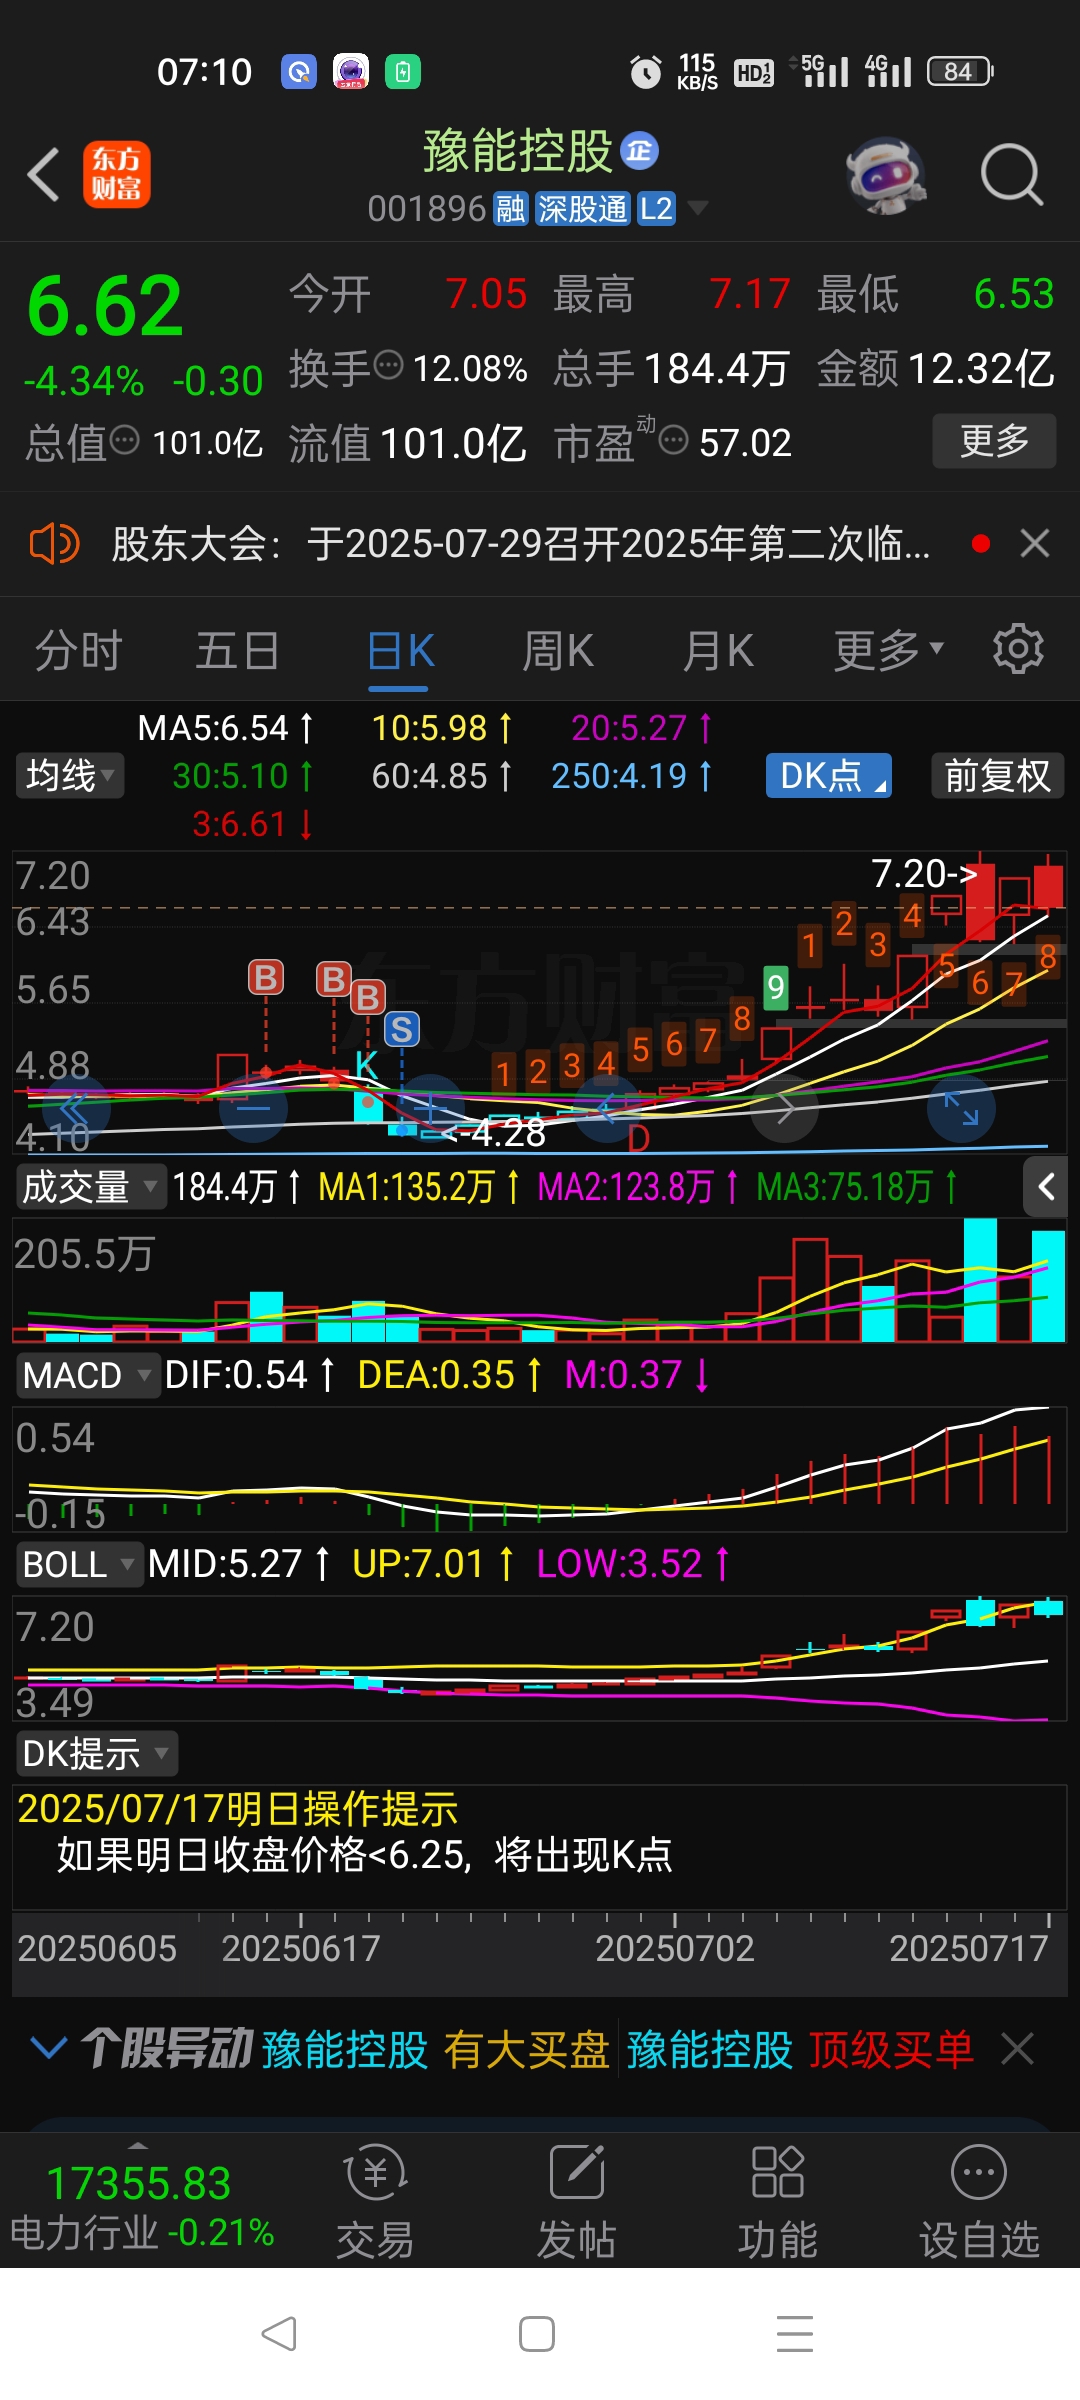Collapse side panel with chevron button
1080x2400 pixels.
tap(1047, 1187)
